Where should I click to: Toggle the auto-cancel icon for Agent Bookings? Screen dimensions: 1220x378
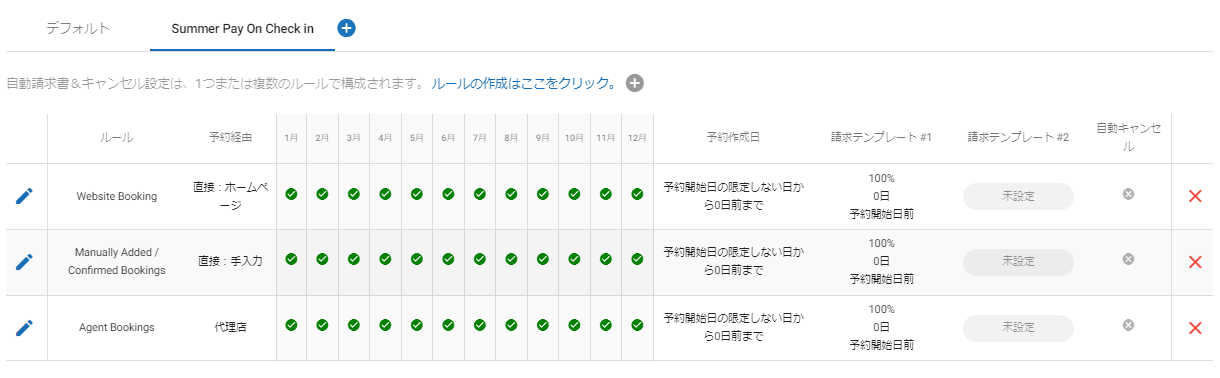pyautogui.click(x=1128, y=325)
